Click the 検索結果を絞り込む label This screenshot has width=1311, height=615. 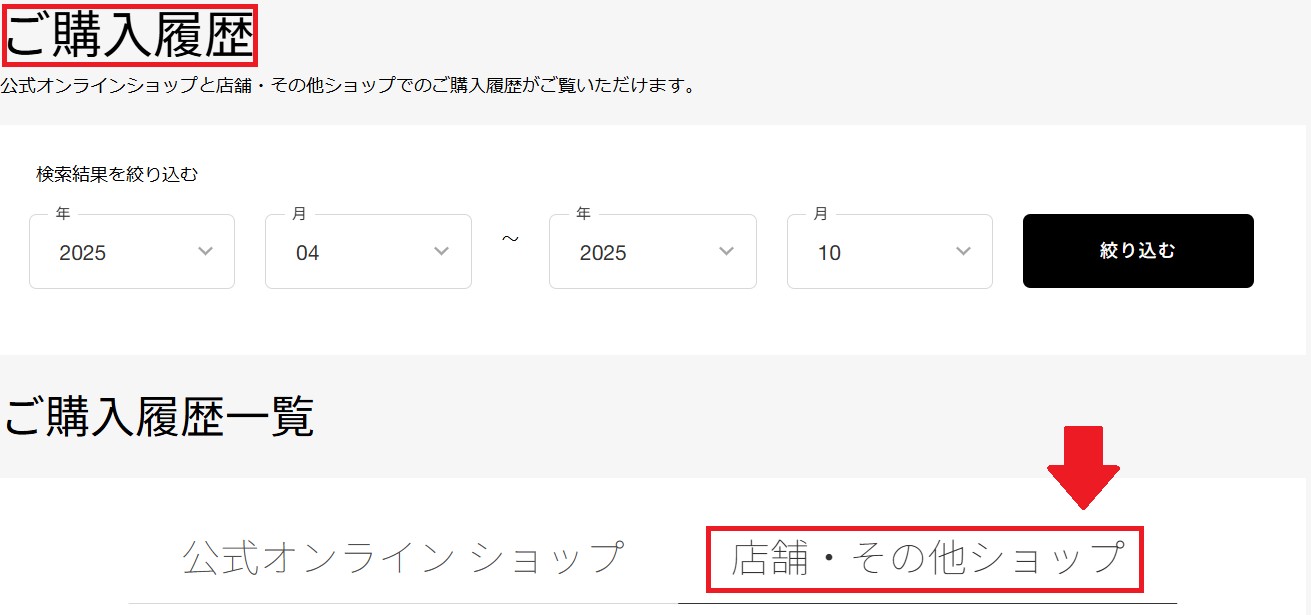point(117,174)
